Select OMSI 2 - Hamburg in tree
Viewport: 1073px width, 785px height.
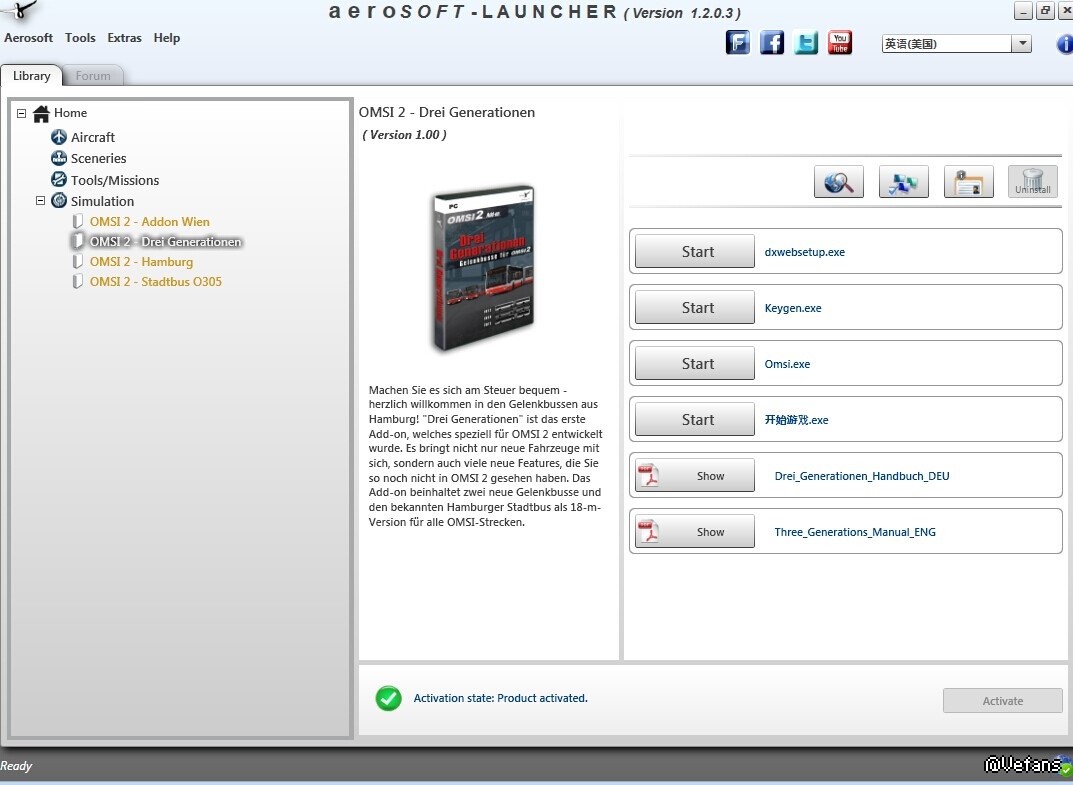tap(141, 262)
